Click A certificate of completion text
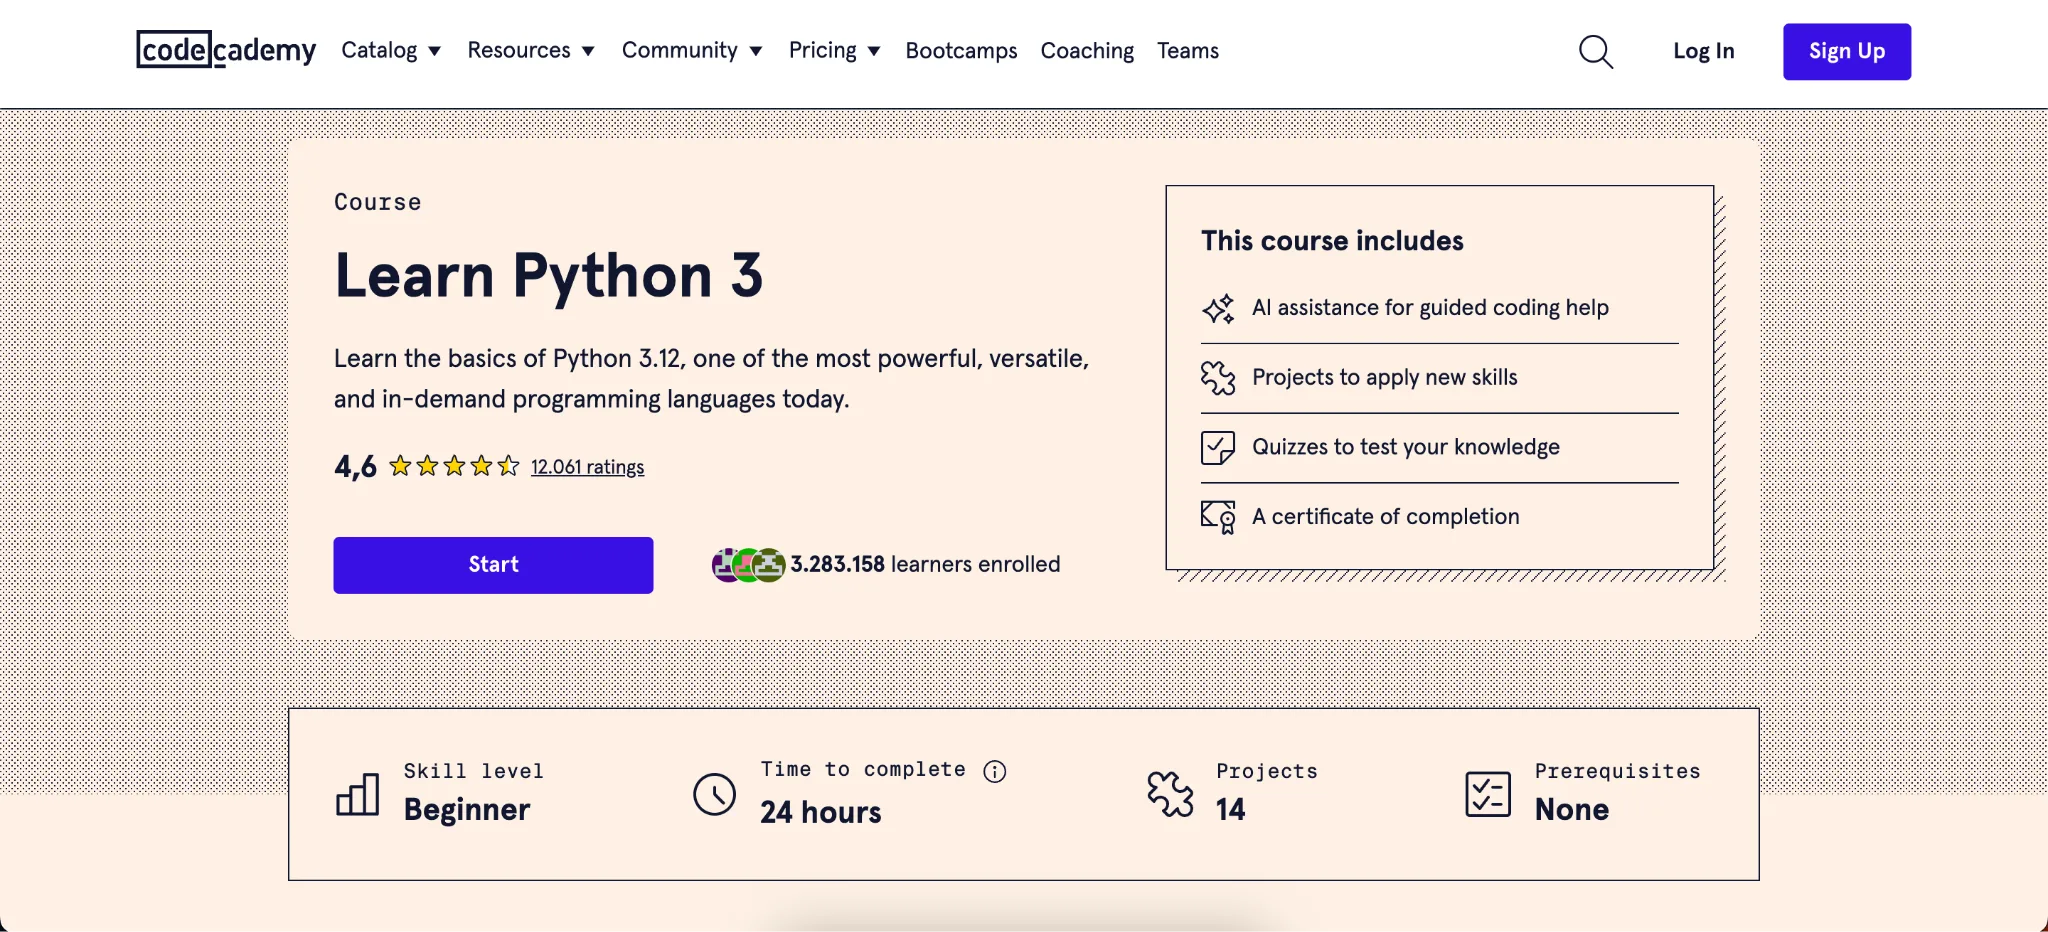Viewport: 2048px width, 932px height. tap(1386, 517)
